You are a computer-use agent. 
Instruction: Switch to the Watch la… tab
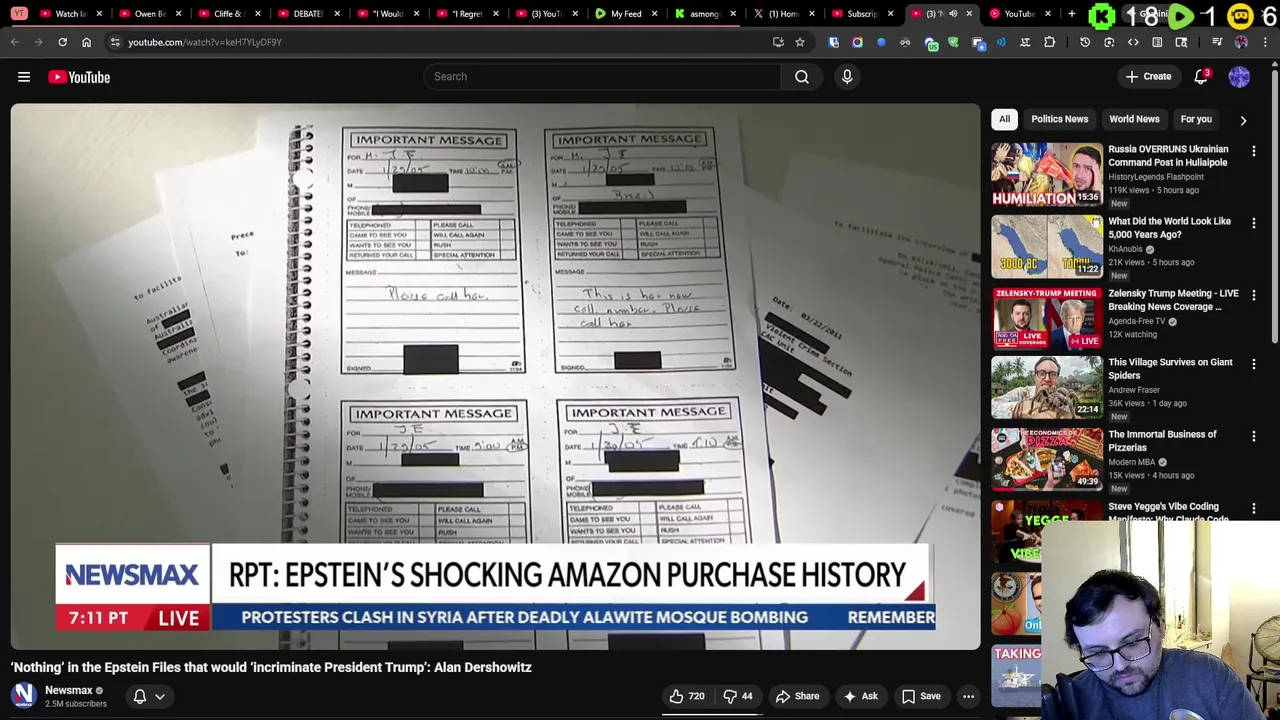tap(69, 13)
